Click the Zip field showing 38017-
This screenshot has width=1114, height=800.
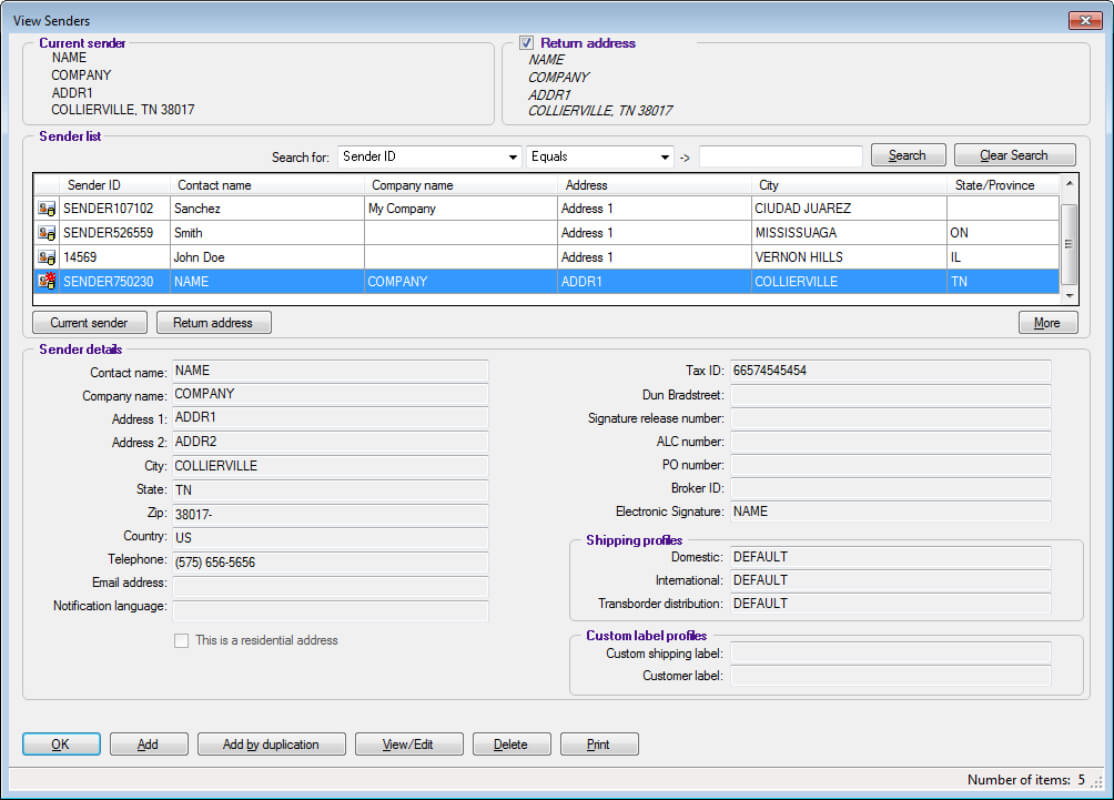pyautogui.click(x=330, y=514)
